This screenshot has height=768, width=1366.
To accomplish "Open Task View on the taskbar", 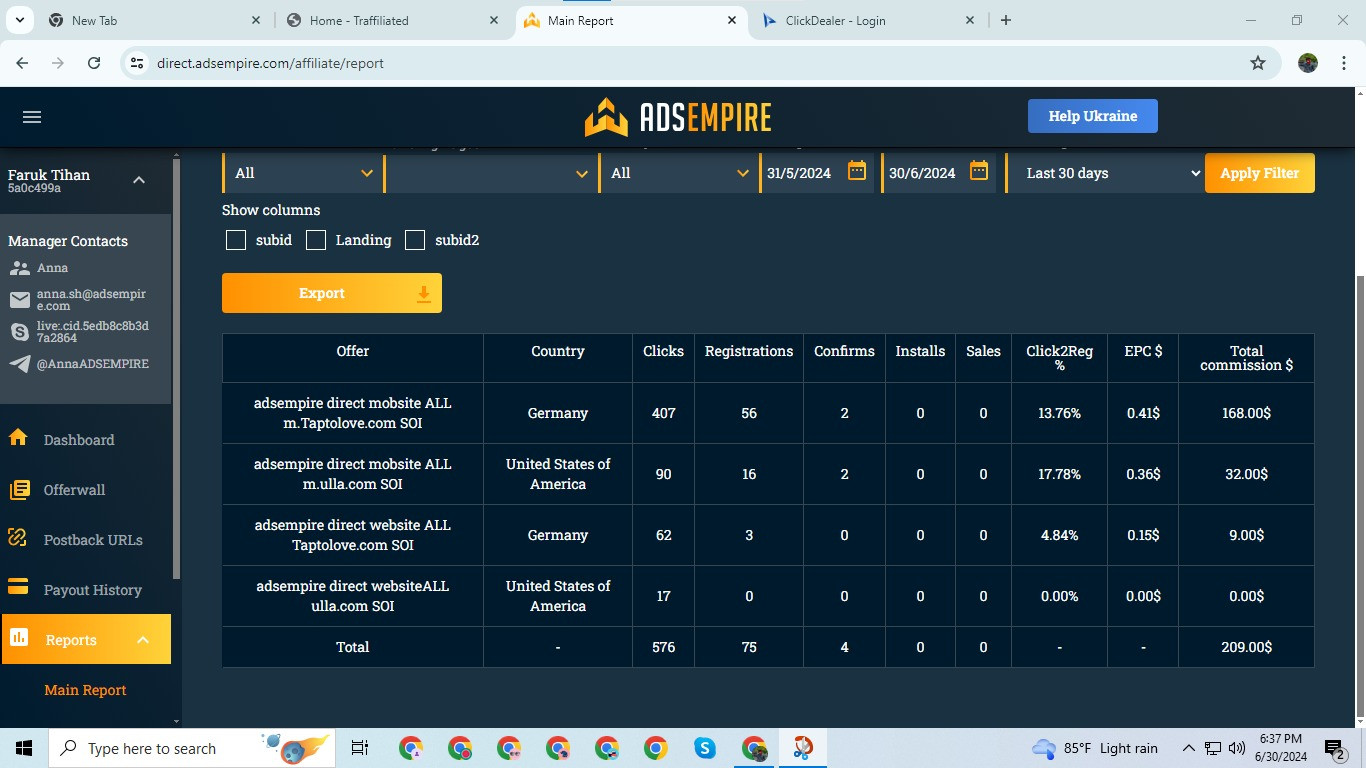I will (x=360, y=748).
